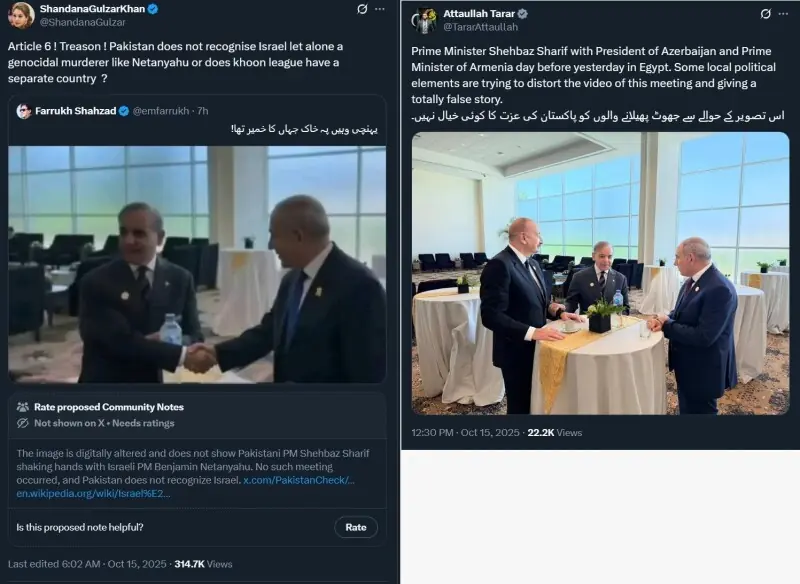Click the Grok icon on Shandana's post
This screenshot has height=584, width=800.
(362, 9)
